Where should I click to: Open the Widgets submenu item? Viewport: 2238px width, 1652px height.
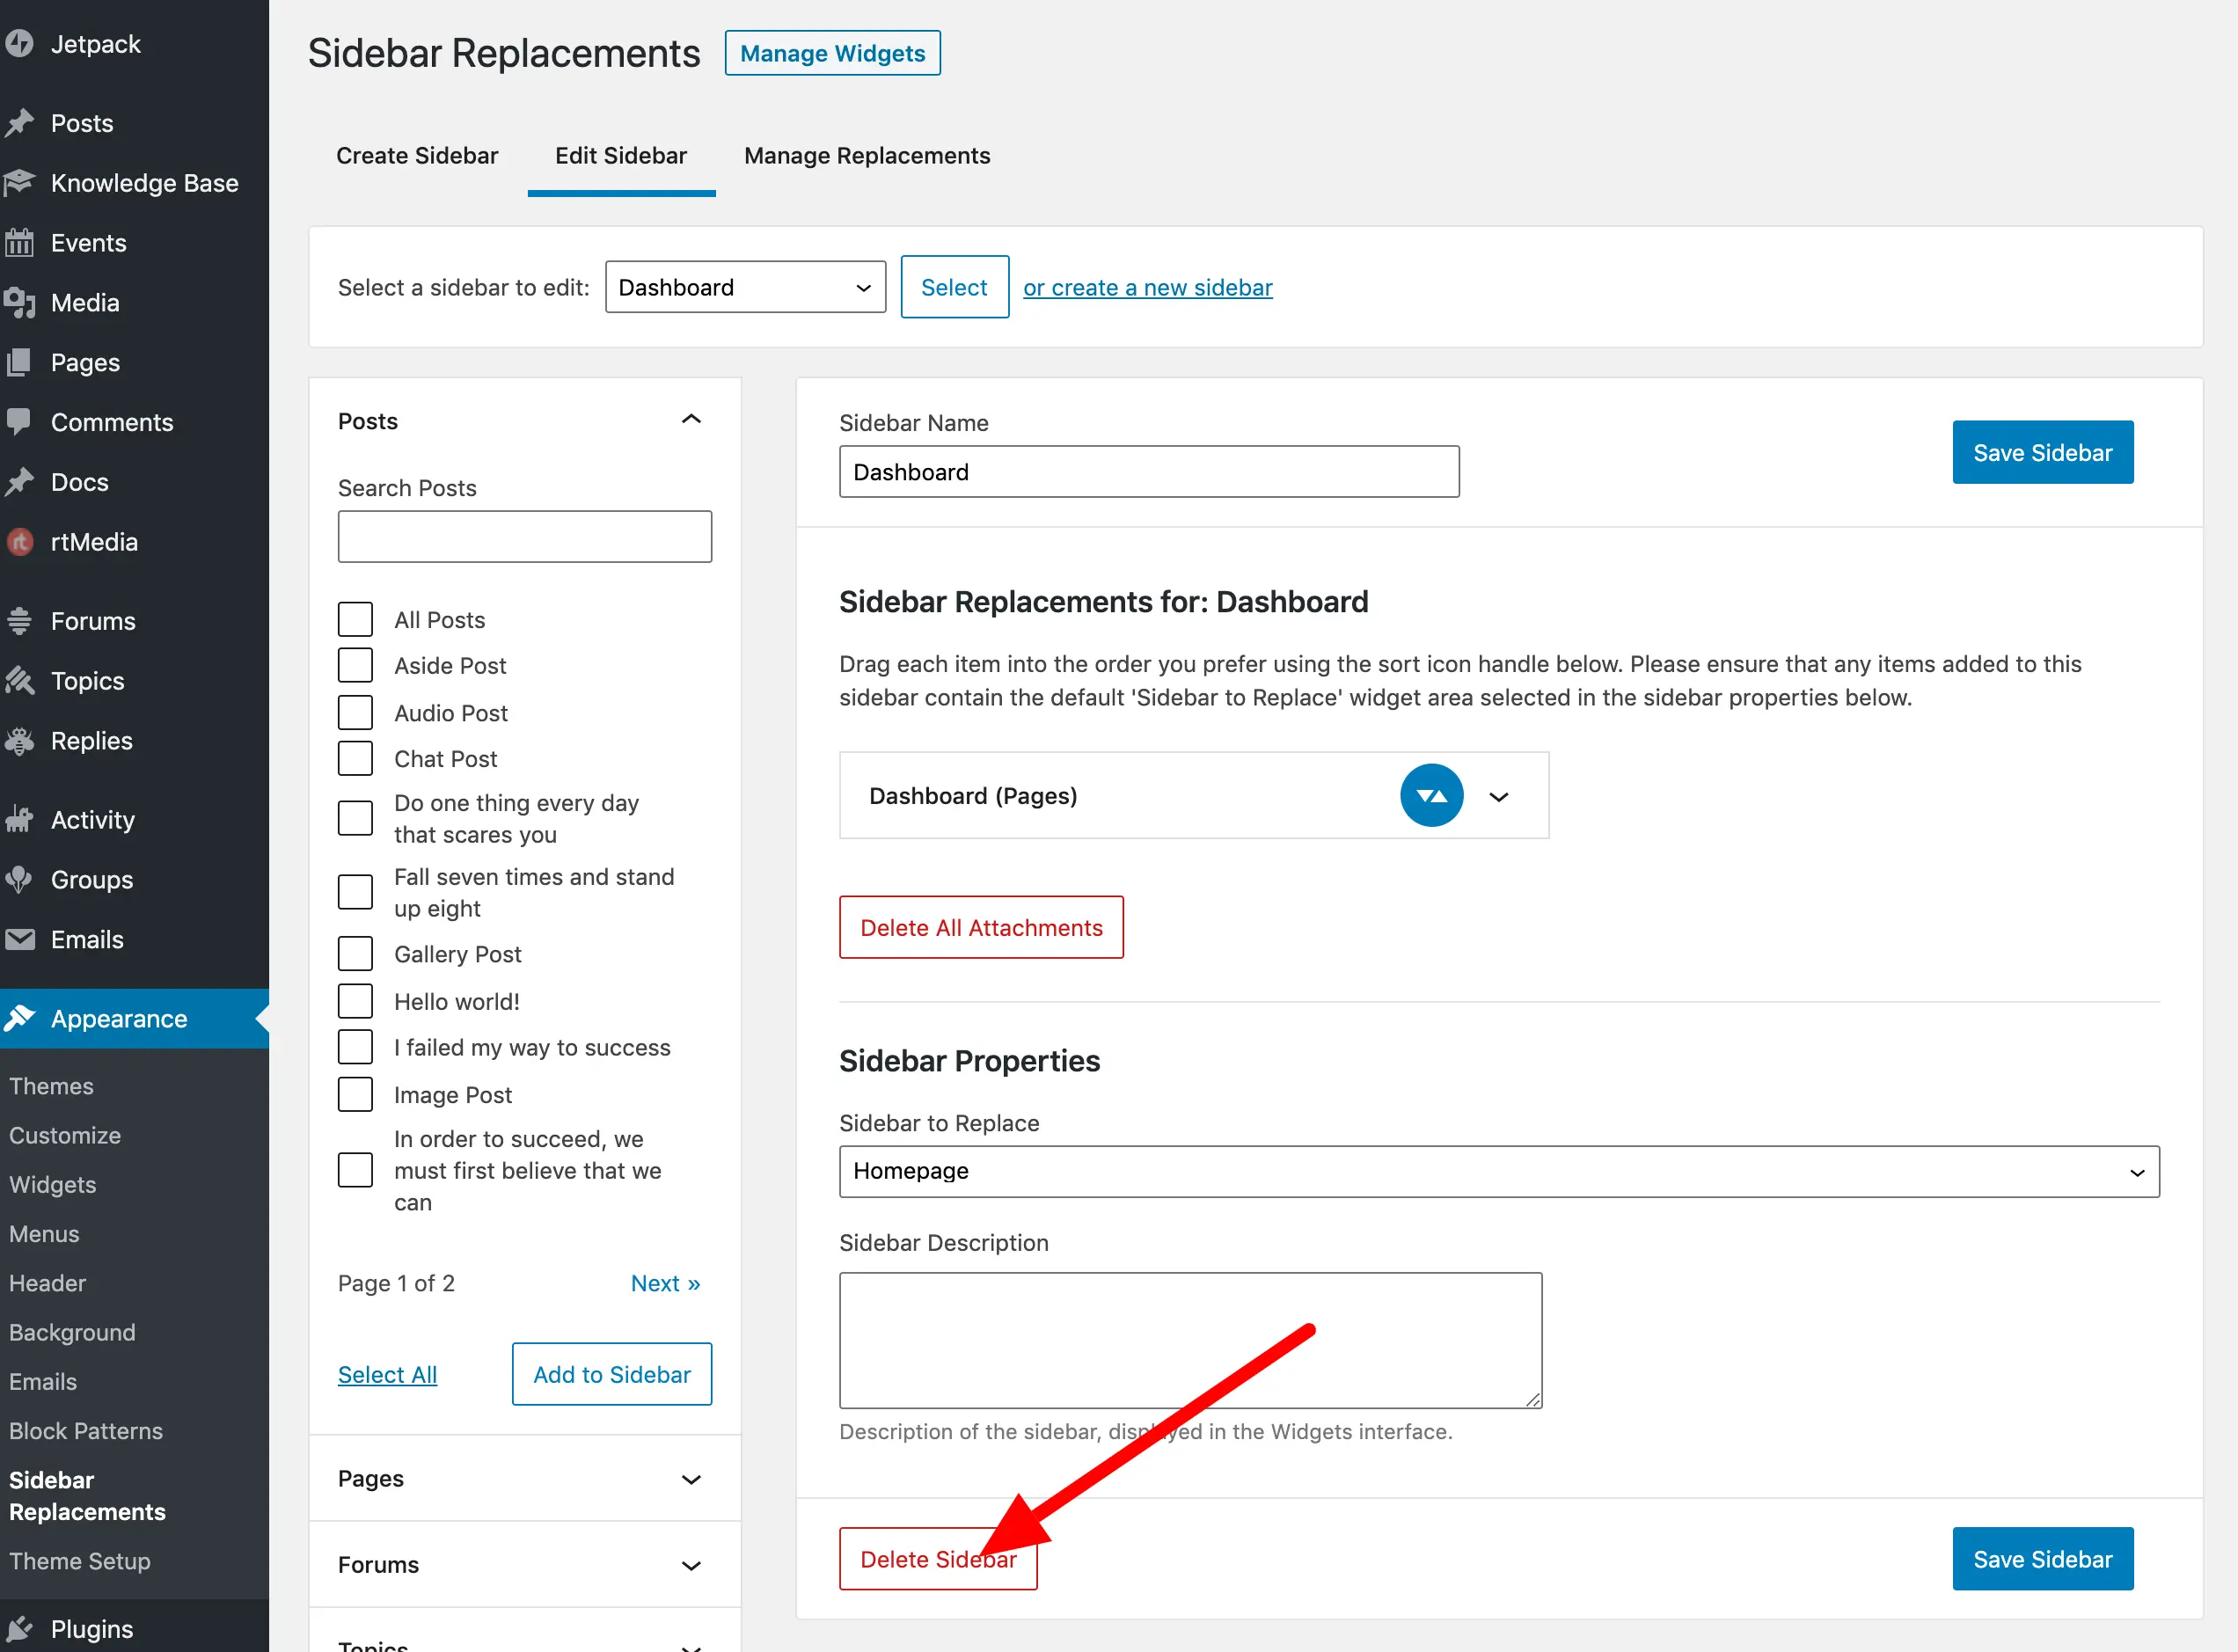coord(53,1185)
